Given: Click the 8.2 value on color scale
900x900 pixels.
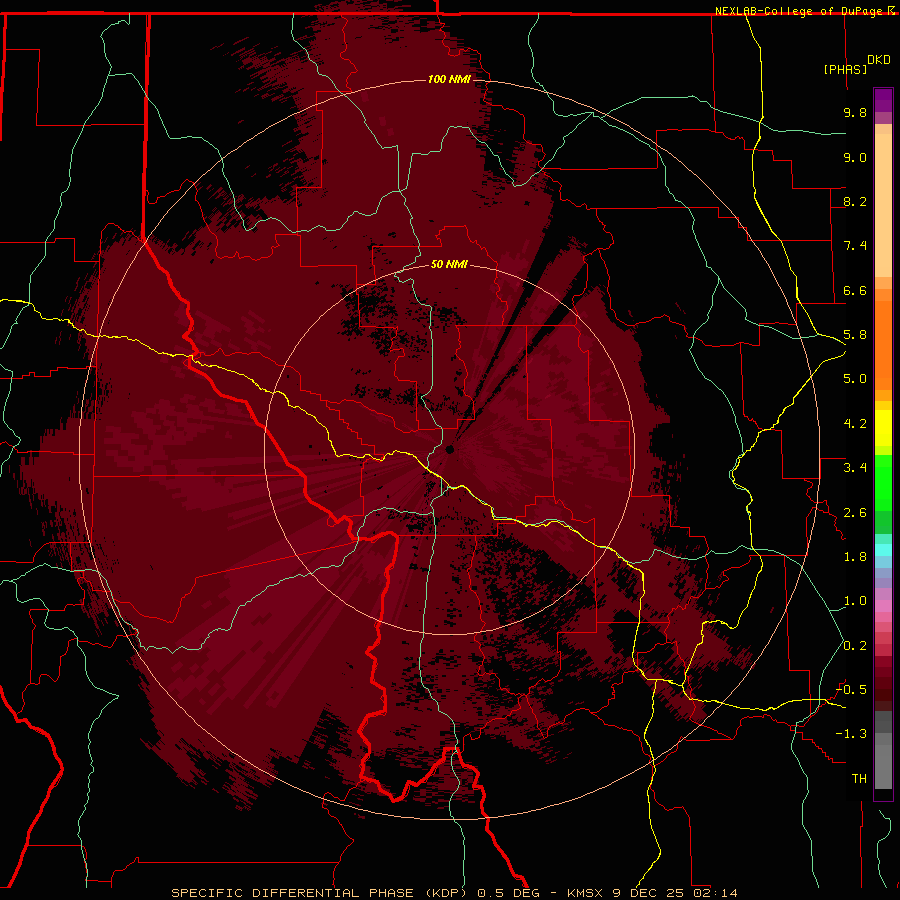Looking at the screenshot, I should click(x=855, y=201).
